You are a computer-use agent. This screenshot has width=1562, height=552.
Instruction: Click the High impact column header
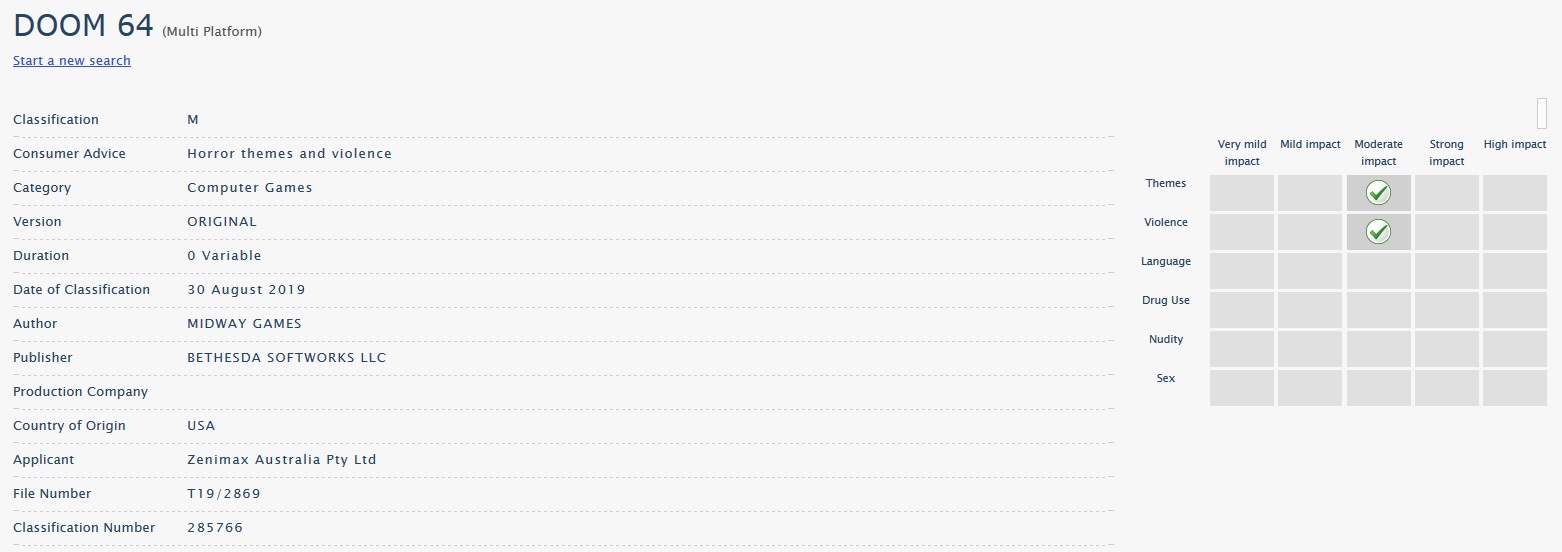click(x=1515, y=145)
